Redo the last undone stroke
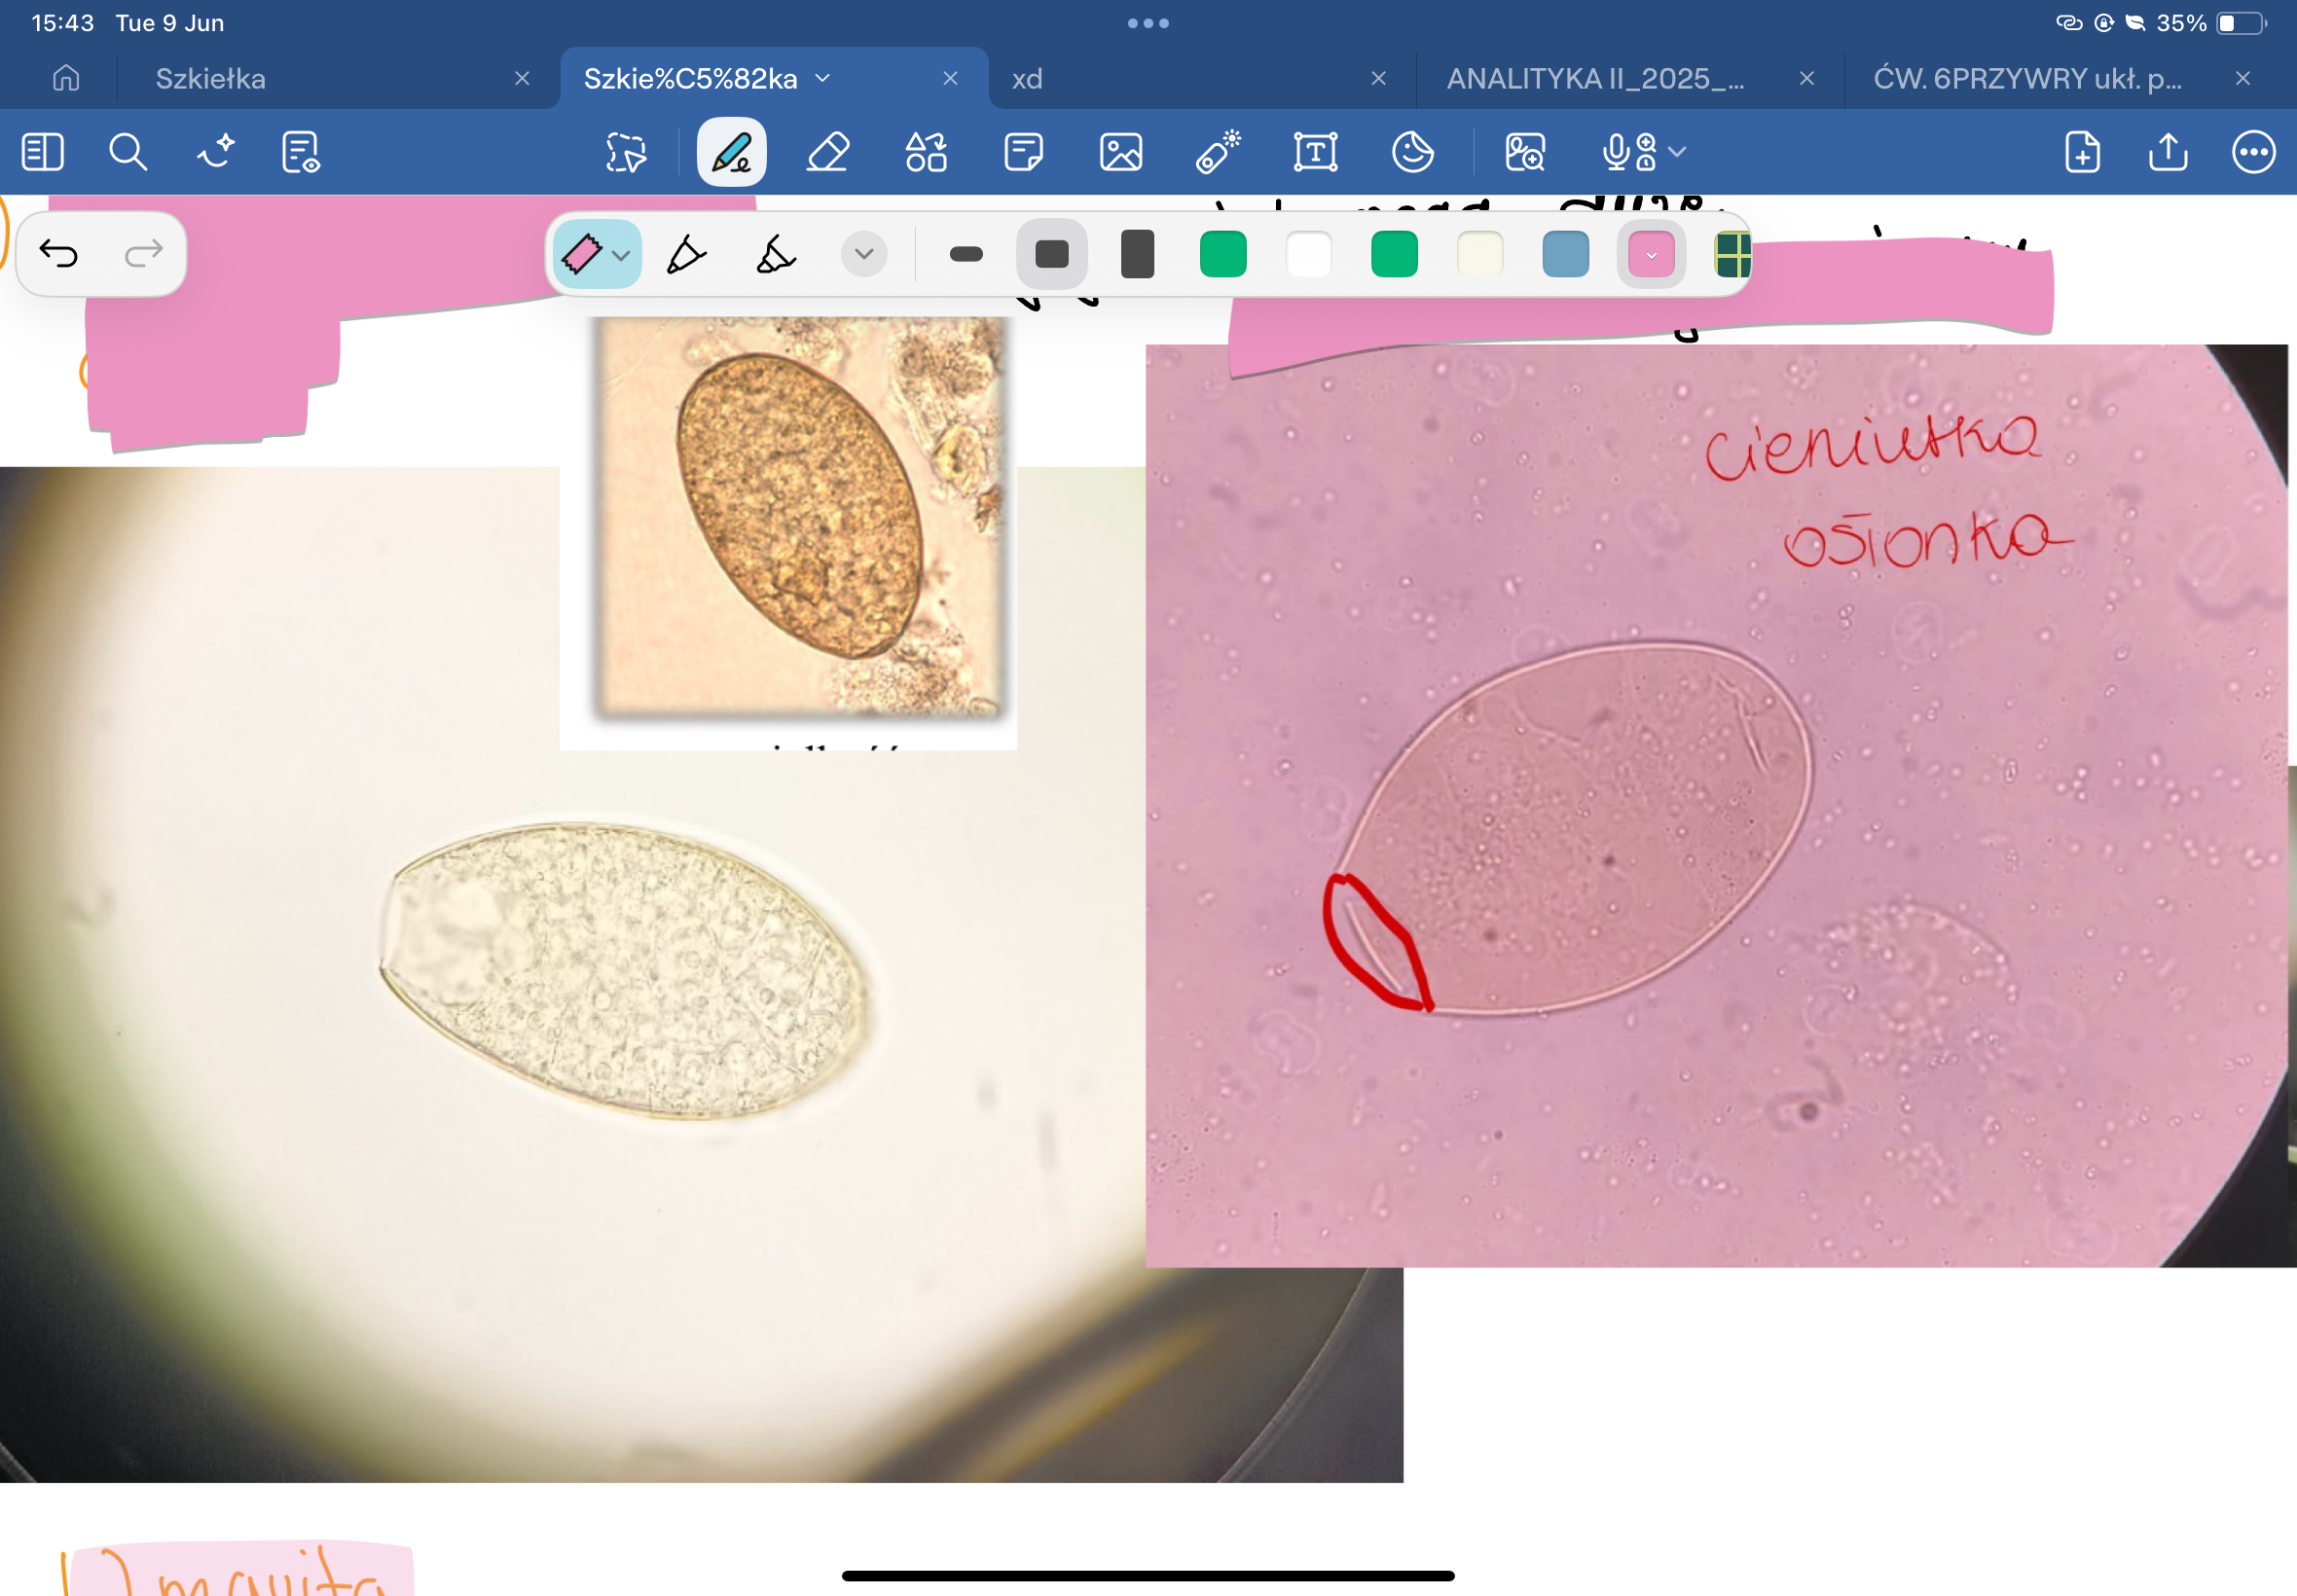 [x=143, y=254]
